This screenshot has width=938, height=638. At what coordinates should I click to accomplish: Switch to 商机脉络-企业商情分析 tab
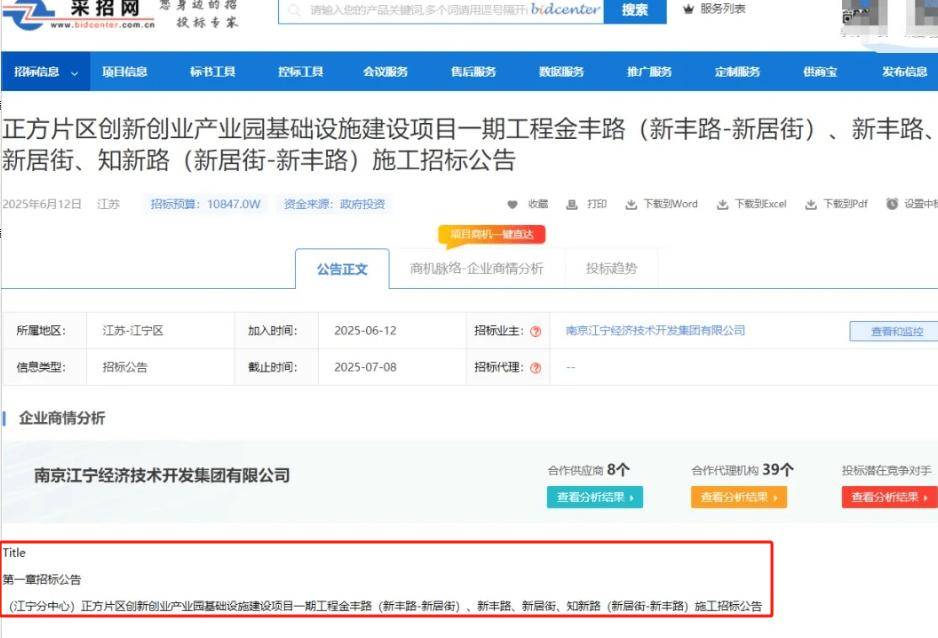tap(477, 268)
